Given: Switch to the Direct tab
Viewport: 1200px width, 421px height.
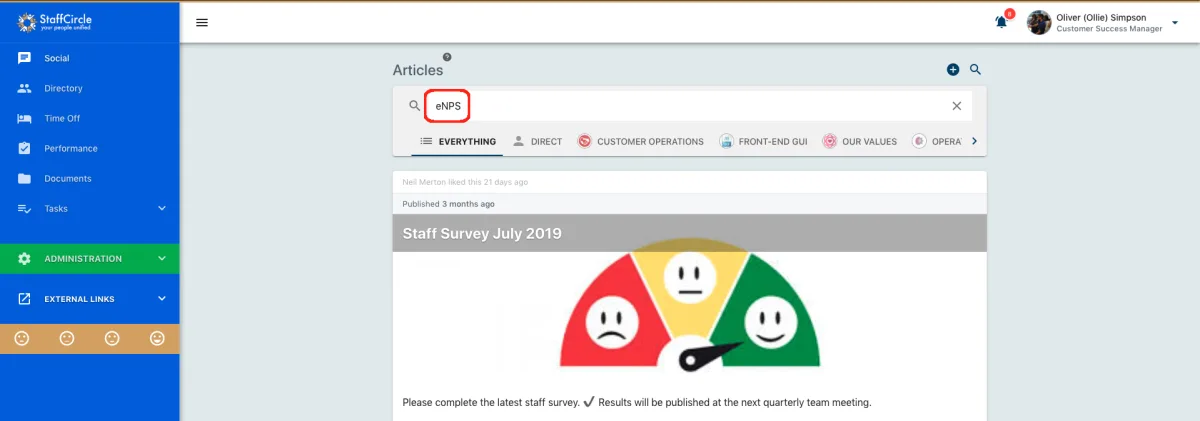Looking at the screenshot, I should tap(537, 141).
